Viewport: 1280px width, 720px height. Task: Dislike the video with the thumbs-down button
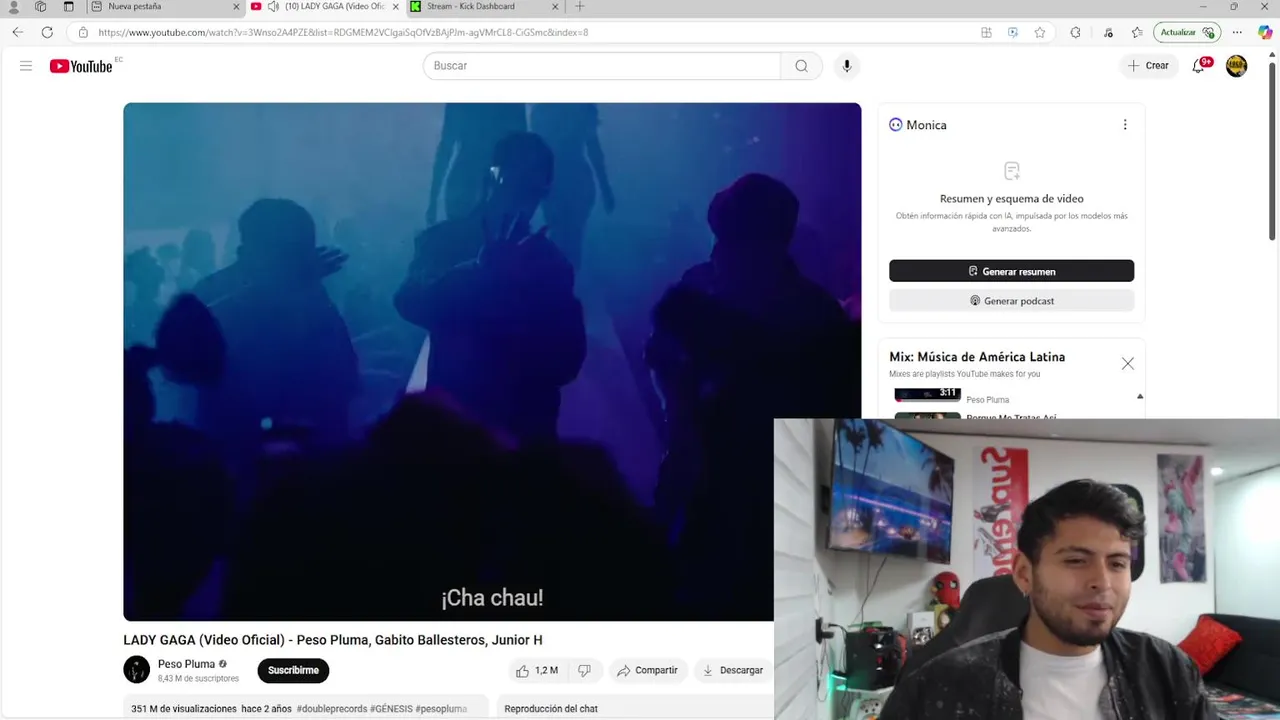[585, 671]
